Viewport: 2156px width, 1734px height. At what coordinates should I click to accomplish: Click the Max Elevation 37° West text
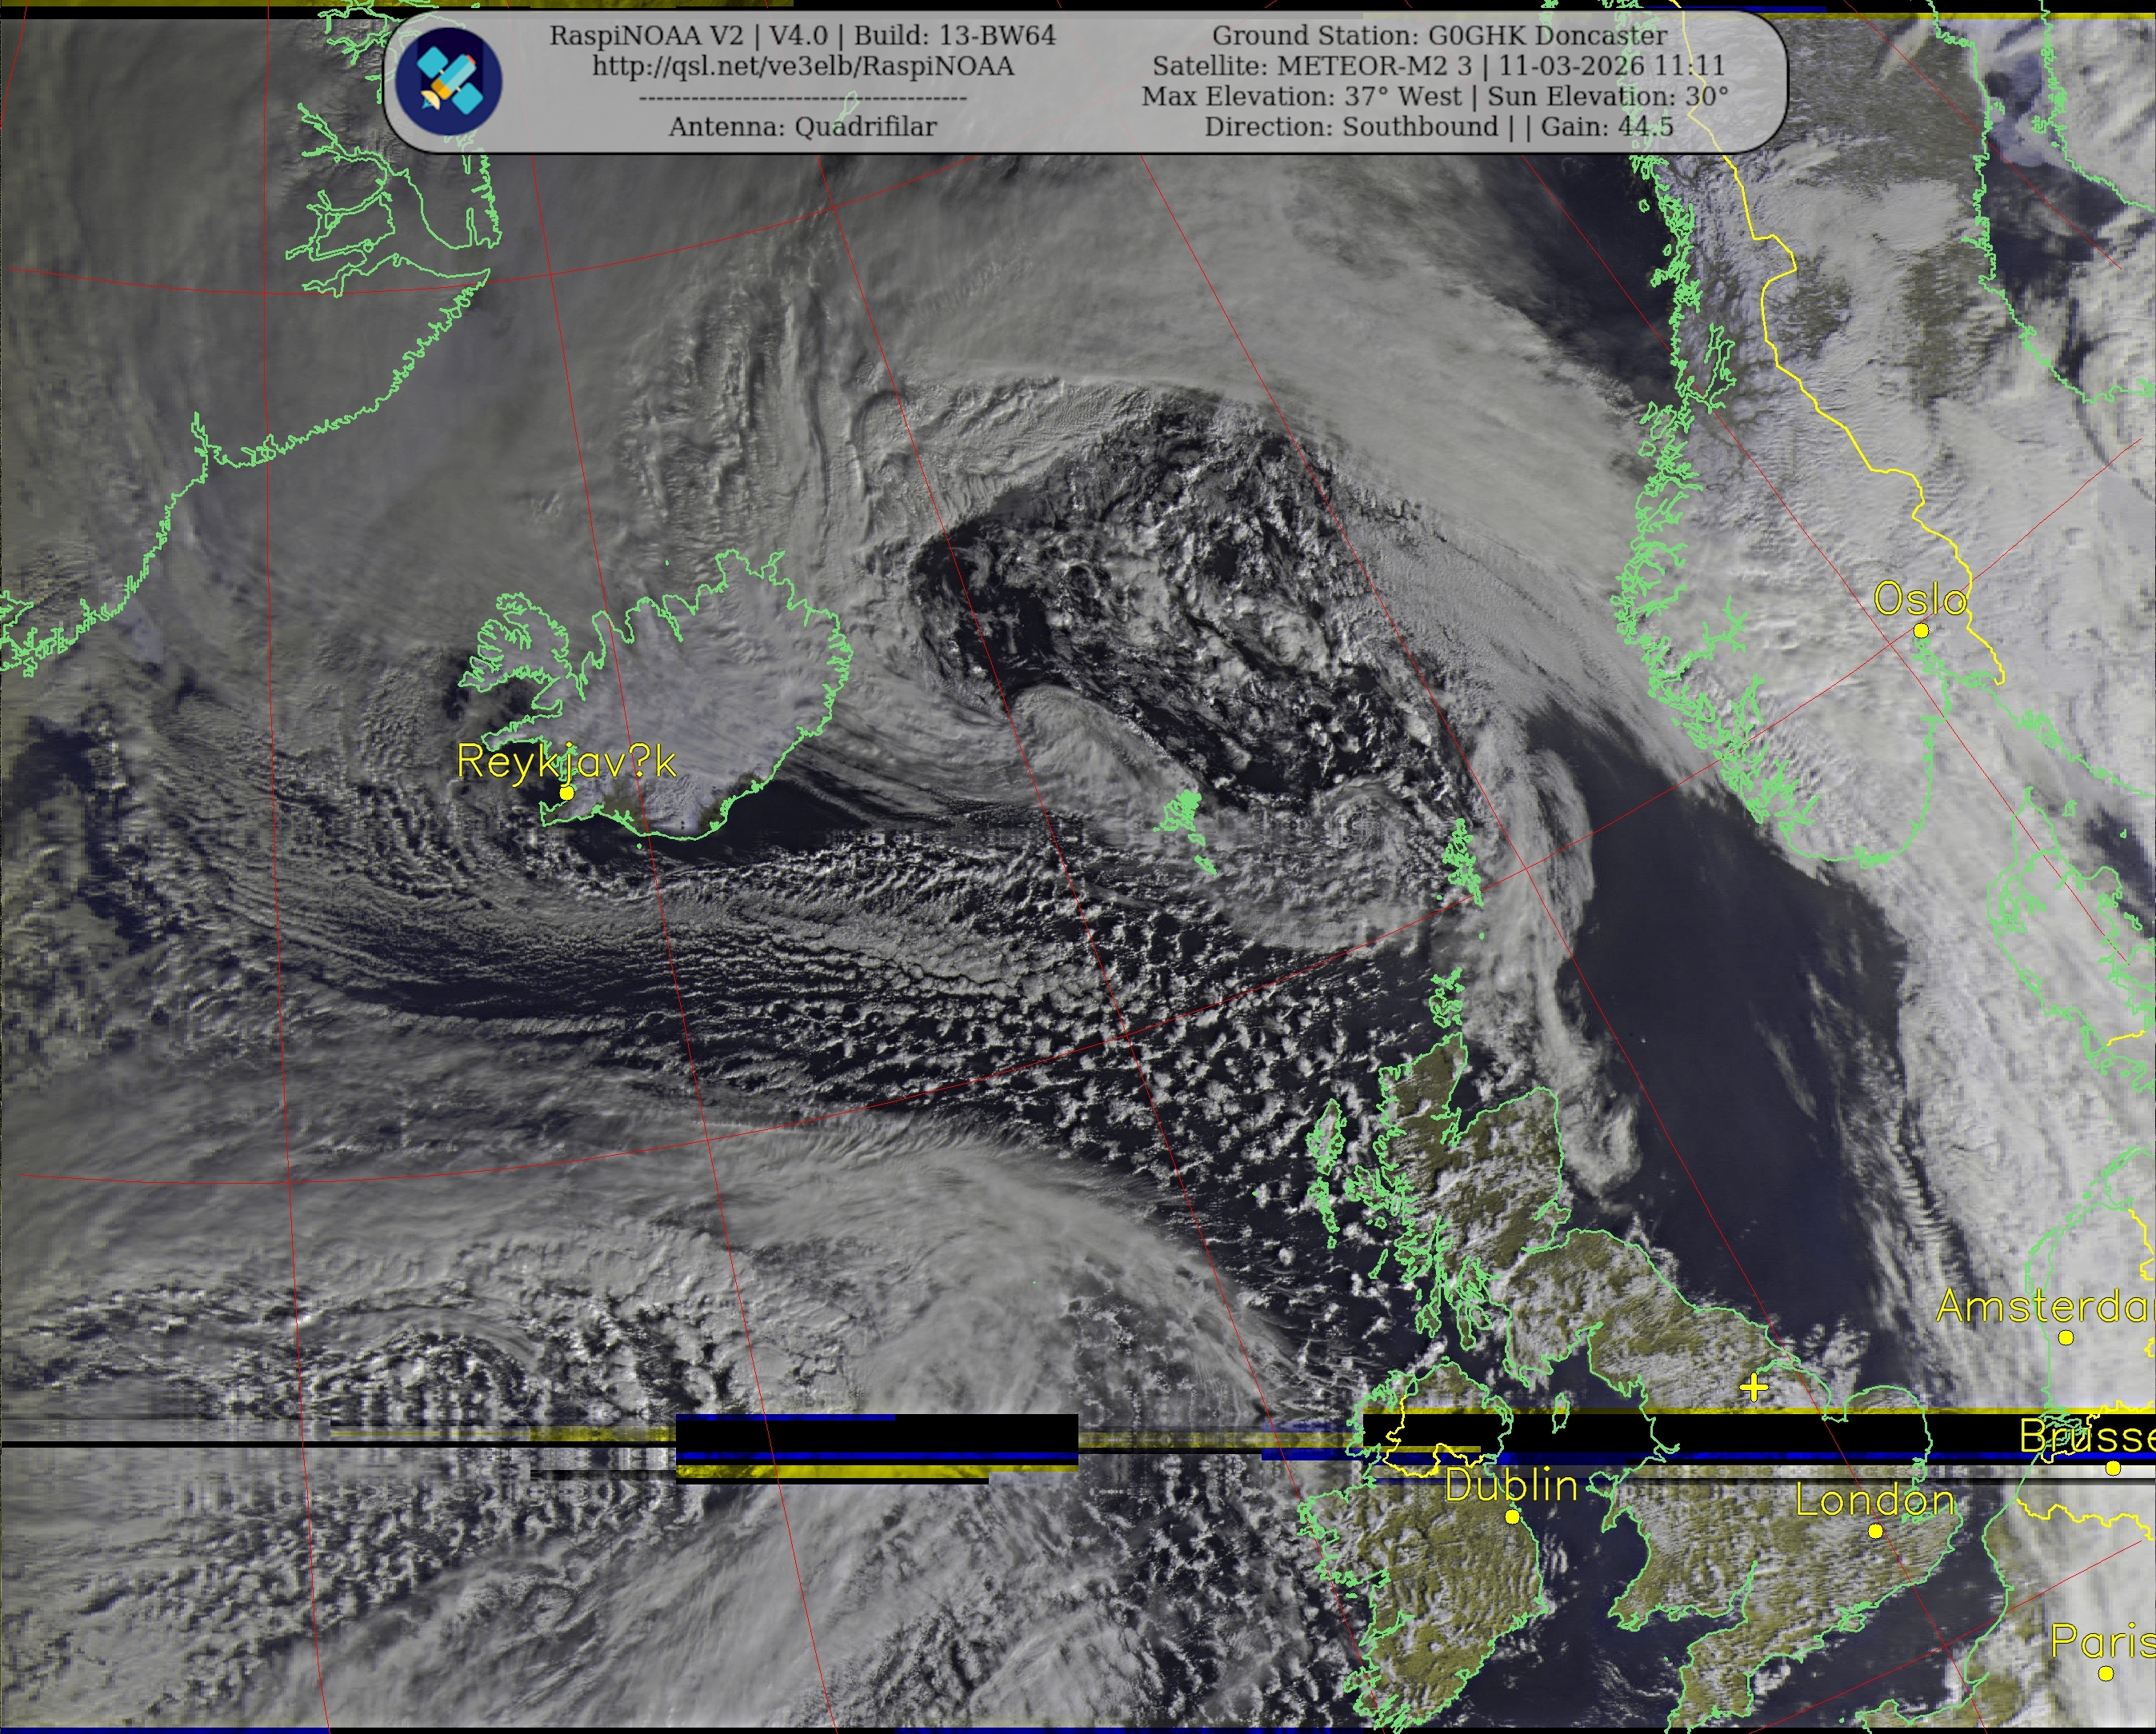1304,96
